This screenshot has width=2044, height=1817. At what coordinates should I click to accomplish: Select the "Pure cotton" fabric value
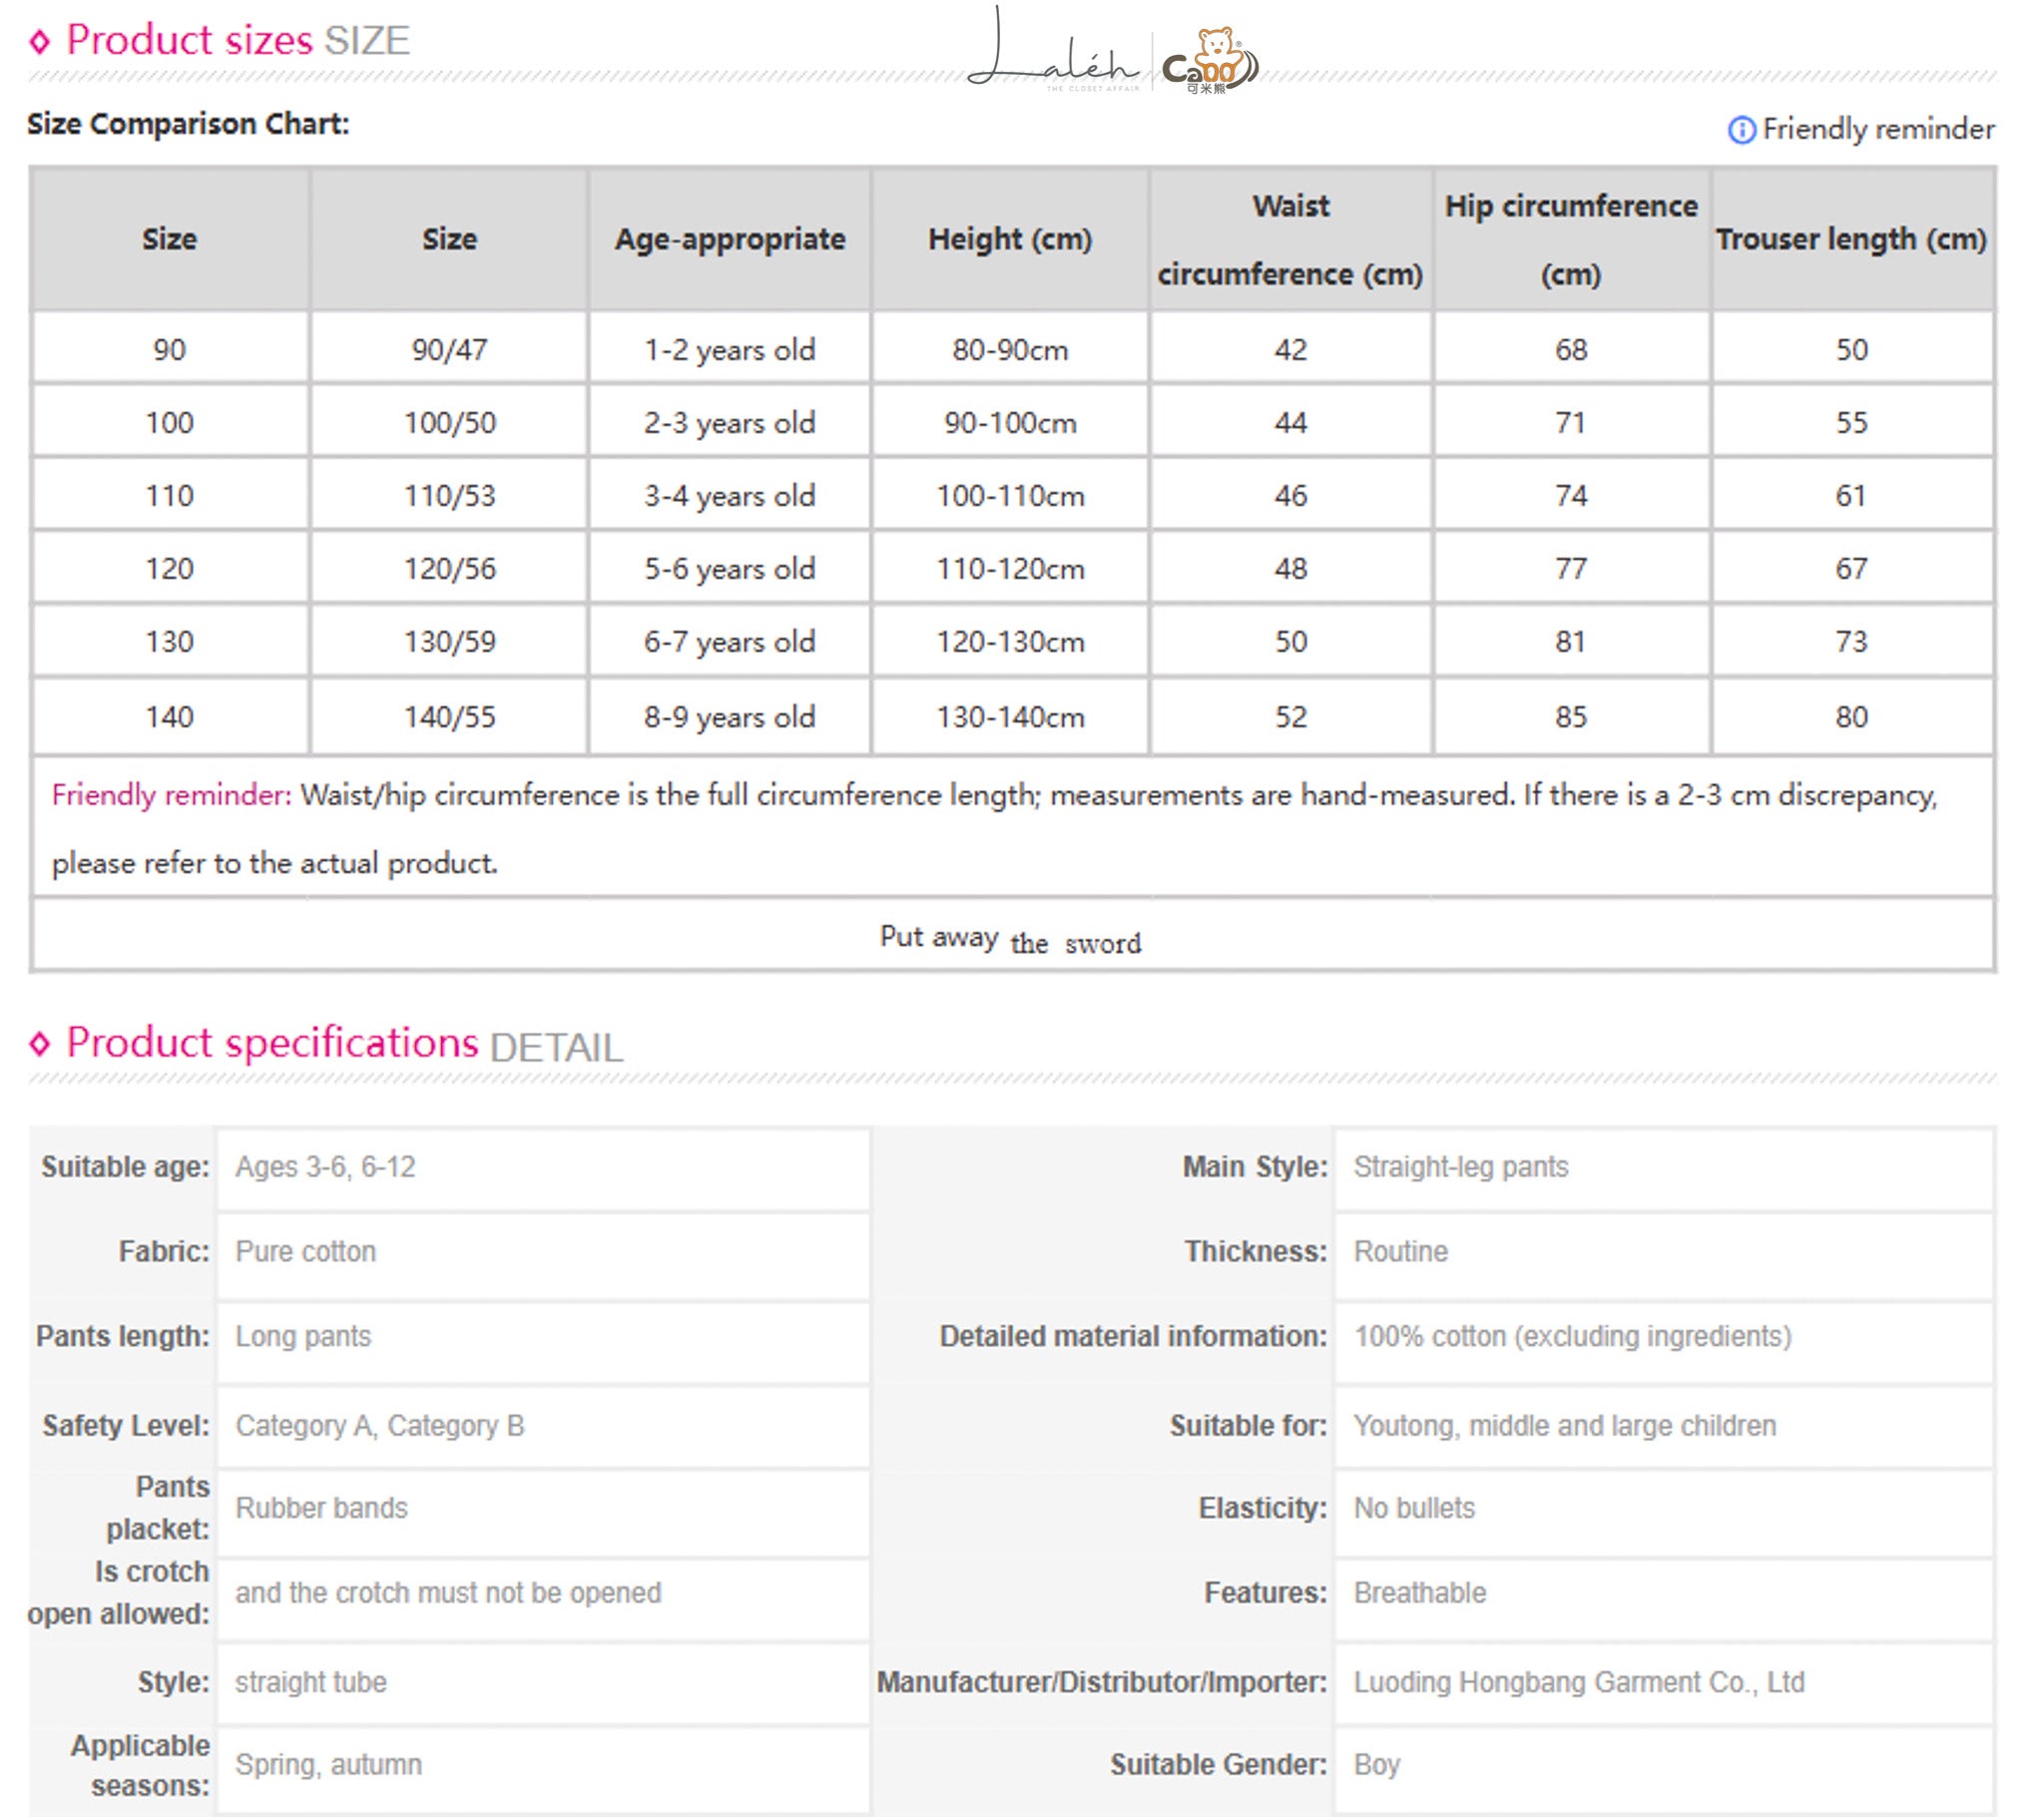point(305,1252)
